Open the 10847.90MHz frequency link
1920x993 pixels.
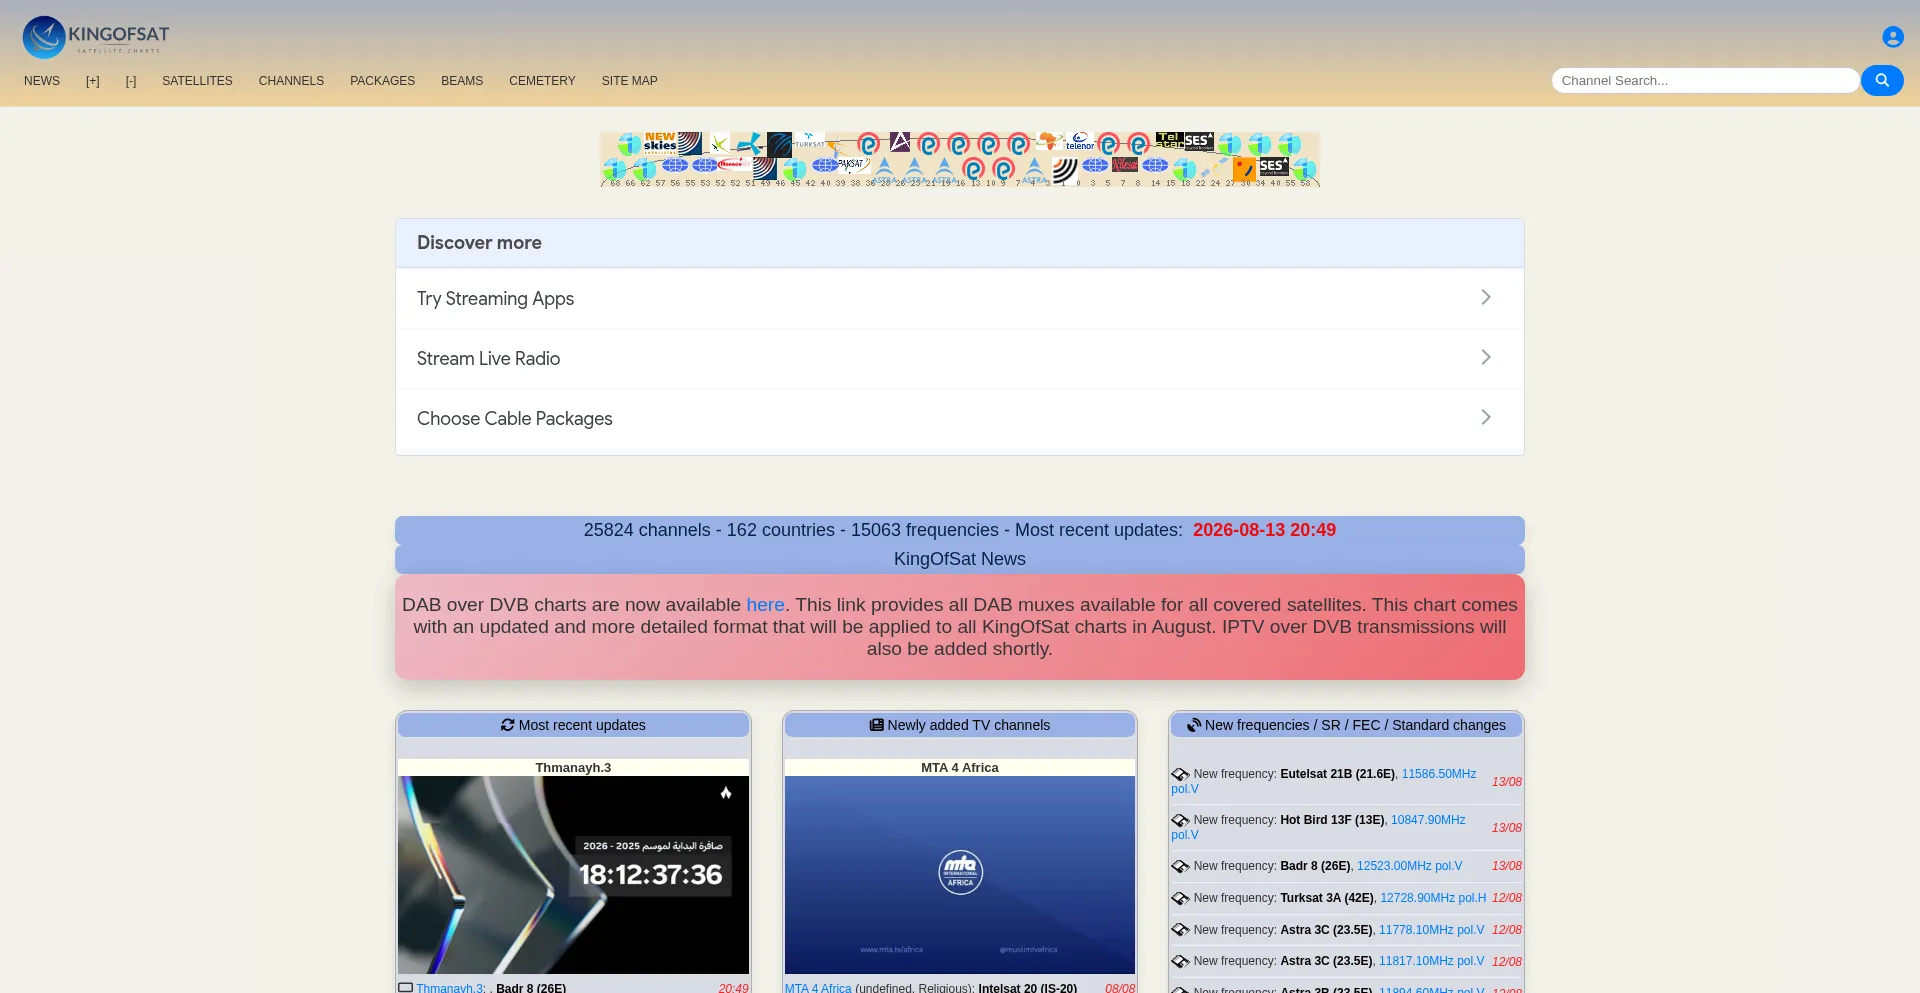[1428, 820]
